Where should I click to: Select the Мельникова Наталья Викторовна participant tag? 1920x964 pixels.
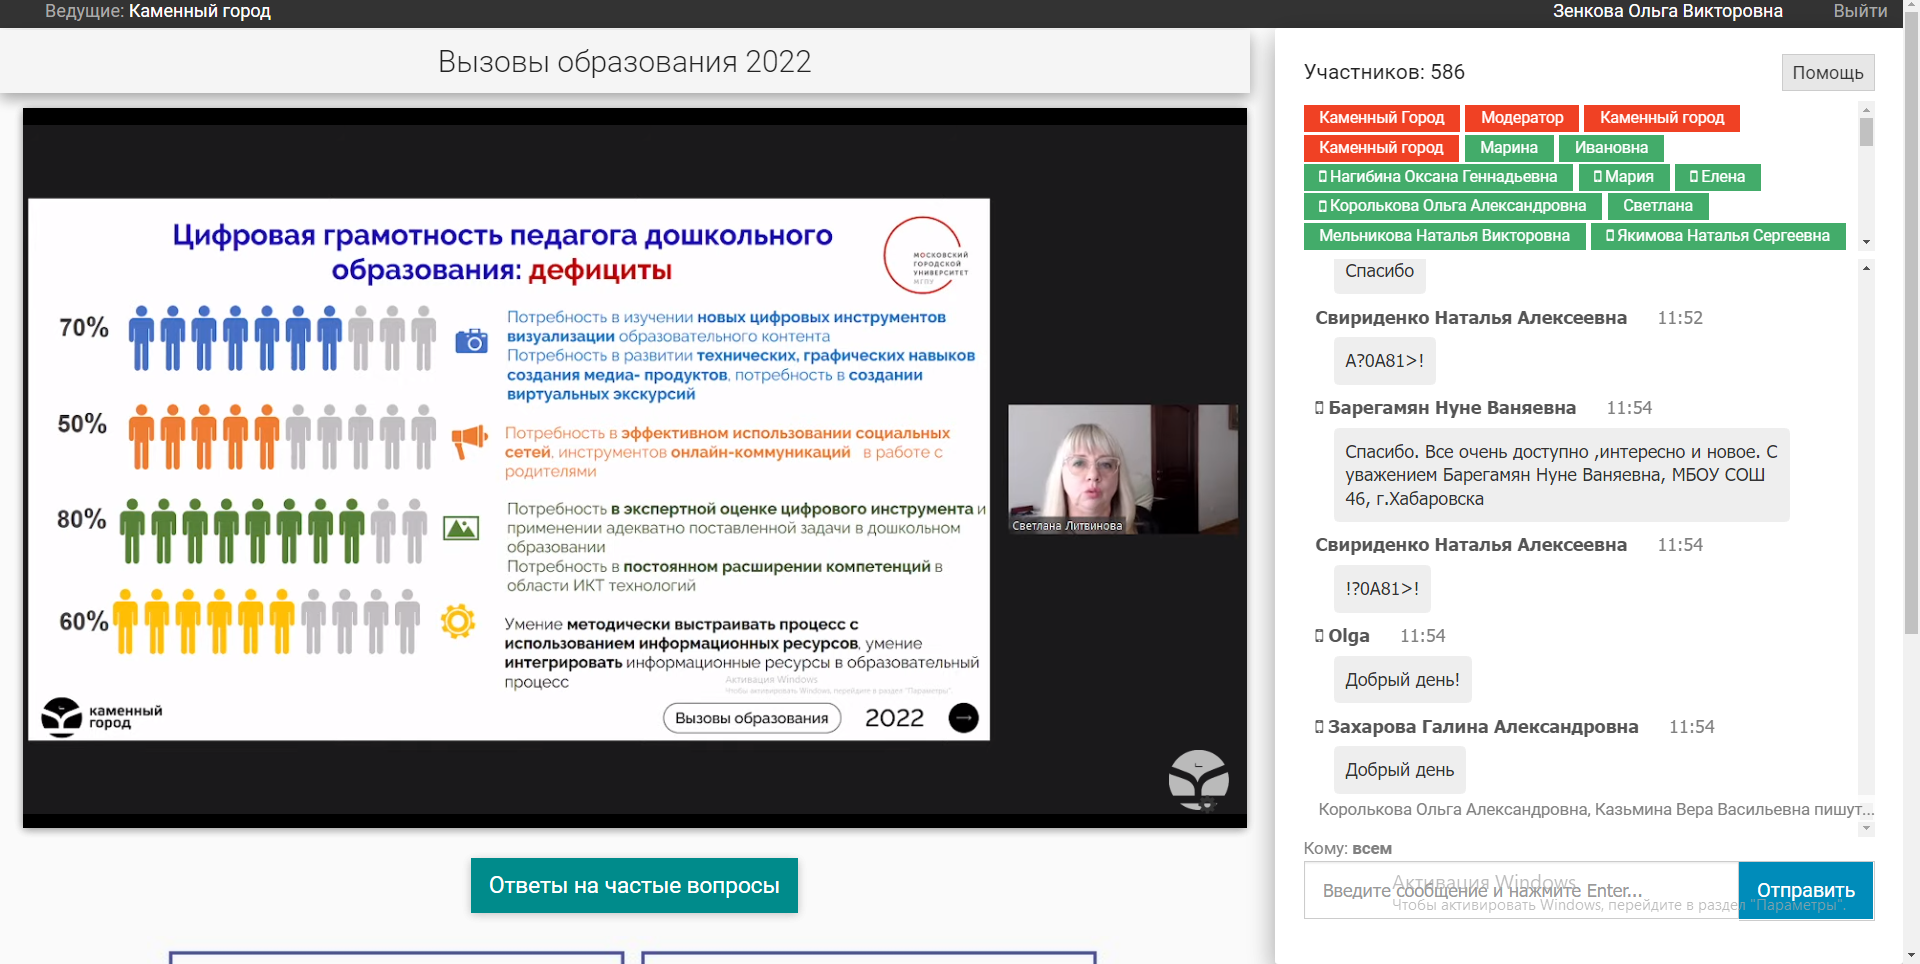[x=1444, y=236]
